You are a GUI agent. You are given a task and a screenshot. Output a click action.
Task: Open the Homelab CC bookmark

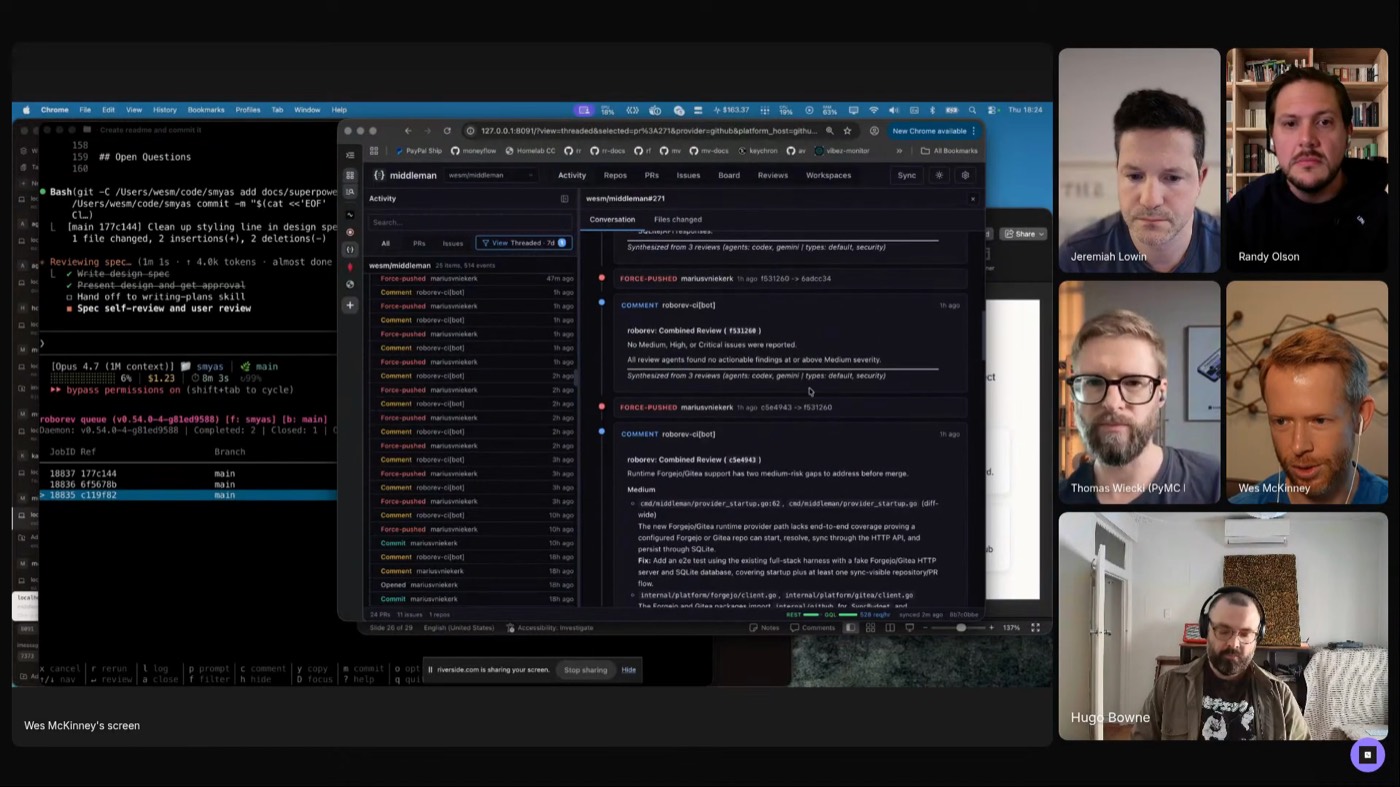[x=530, y=151]
